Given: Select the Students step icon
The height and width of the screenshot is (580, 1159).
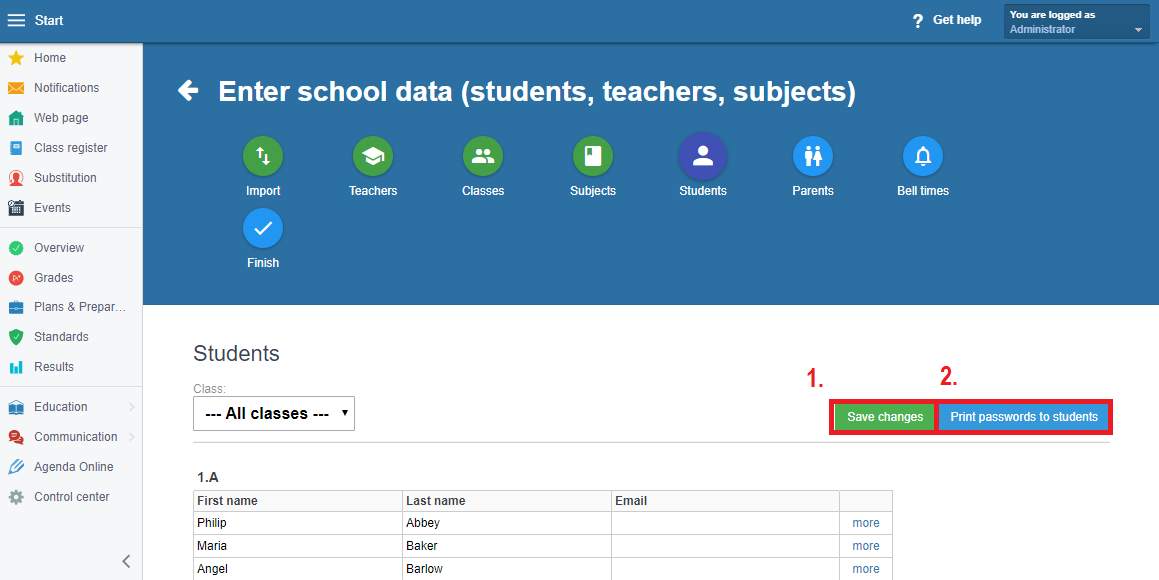Looking at the screenshot, I should (x=703, y=157).
